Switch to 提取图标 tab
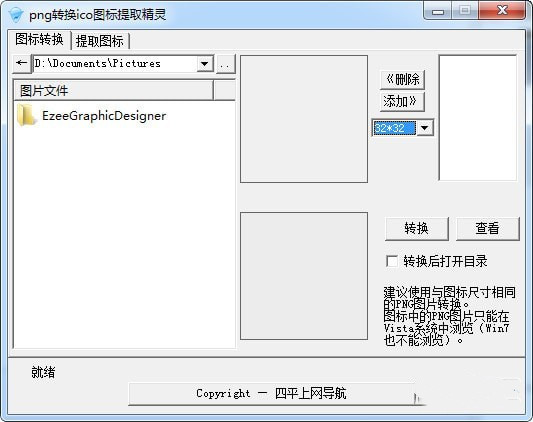533x422 pixels. (100, 41)
